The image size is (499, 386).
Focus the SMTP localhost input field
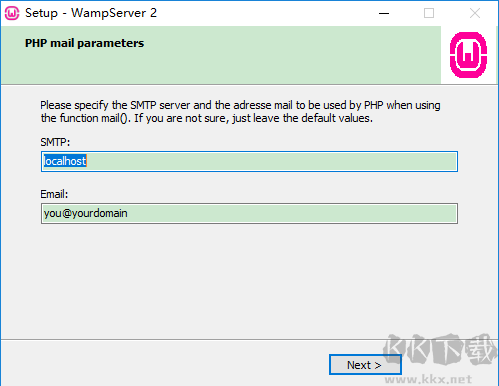click(249, 162)
